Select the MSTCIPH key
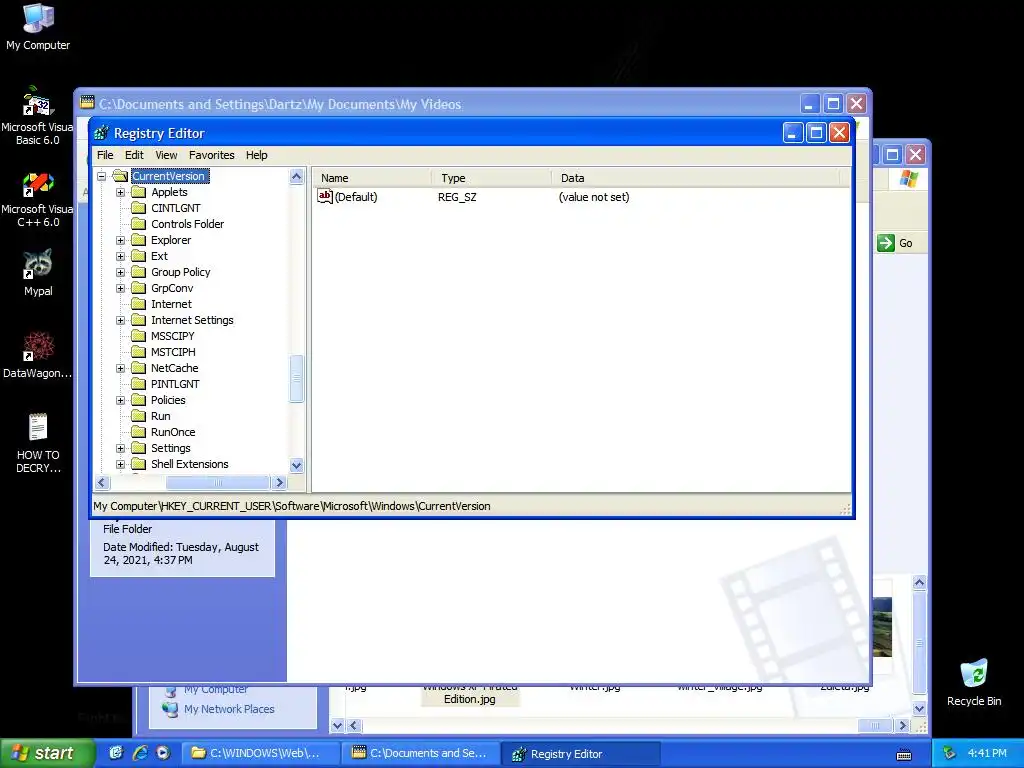The image size is (1024, 768). 173,352
